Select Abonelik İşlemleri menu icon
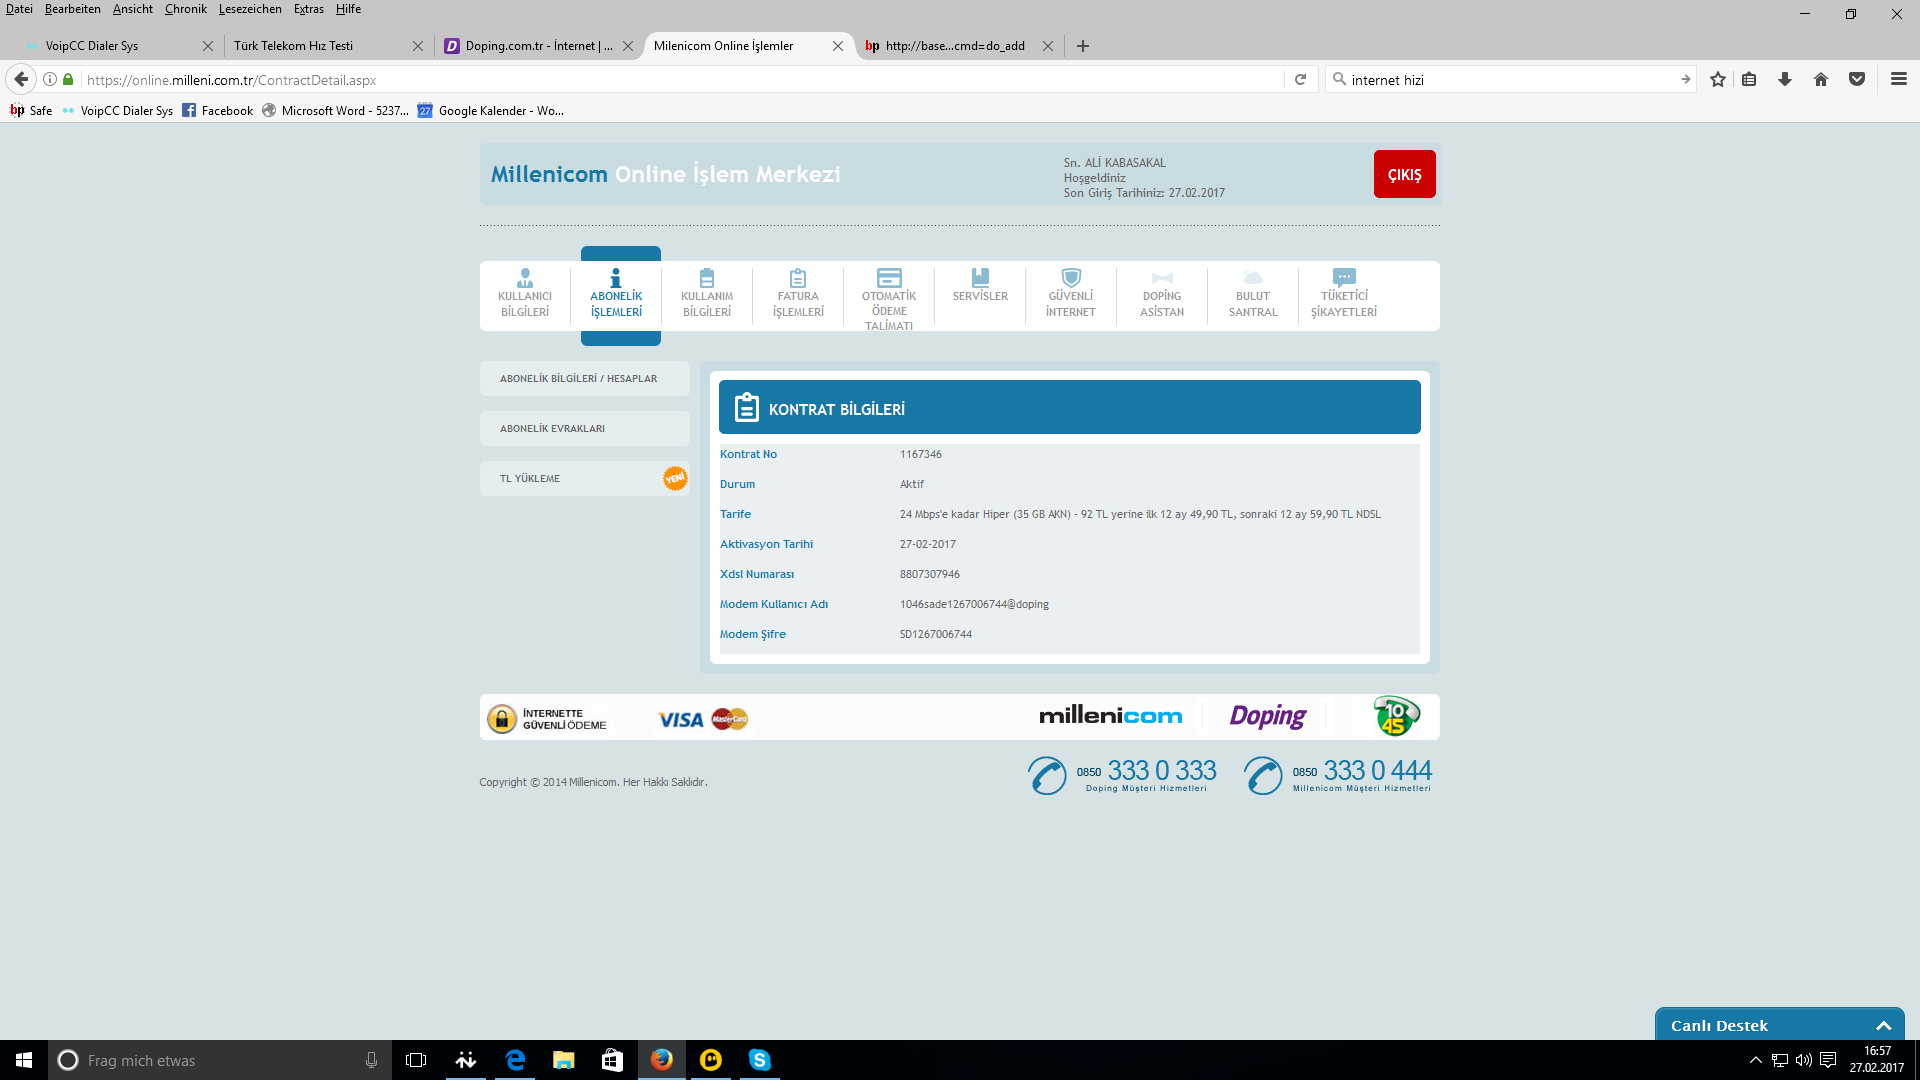The height and width of the screenshot is (1080, 1920). coord(616,277)
